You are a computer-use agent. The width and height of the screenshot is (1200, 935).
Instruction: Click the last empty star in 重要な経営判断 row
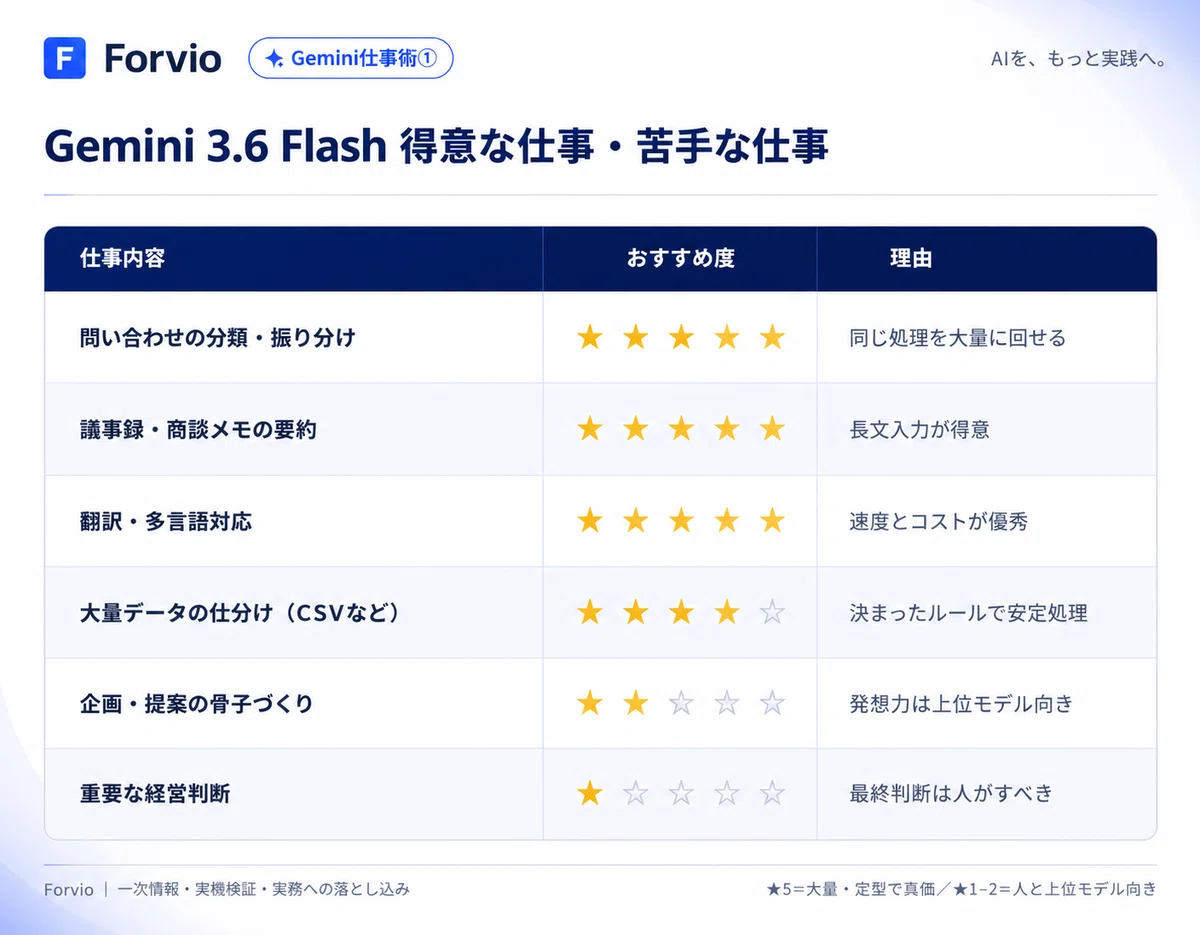point(772,795)
